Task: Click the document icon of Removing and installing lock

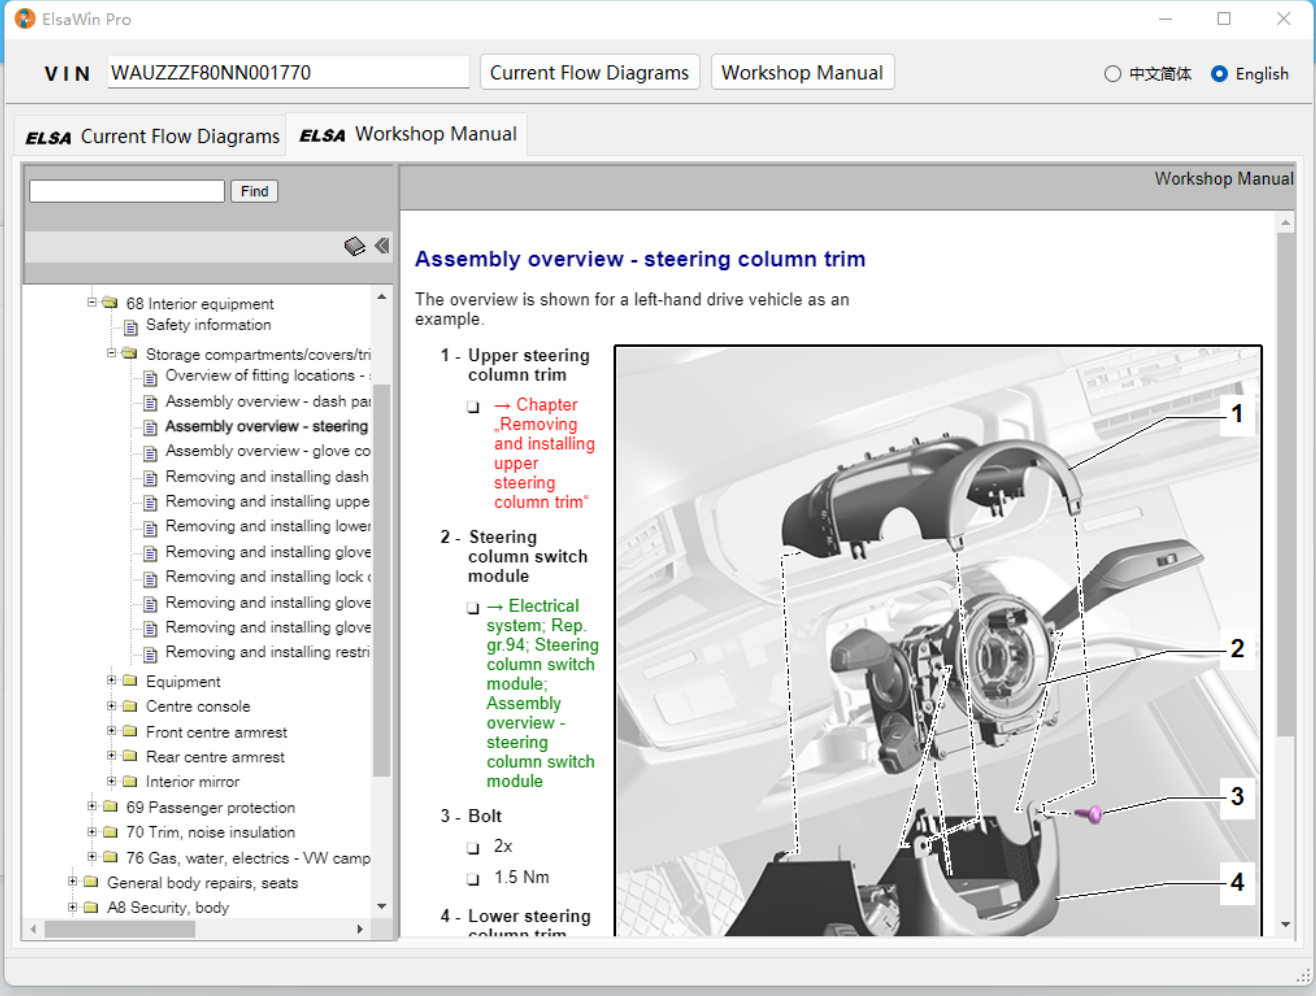Action: tap(150, 578)
